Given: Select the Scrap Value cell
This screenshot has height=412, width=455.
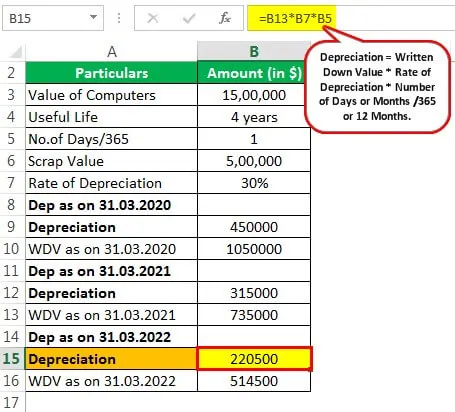Looking at the screenshot, I should click(111, 161).
